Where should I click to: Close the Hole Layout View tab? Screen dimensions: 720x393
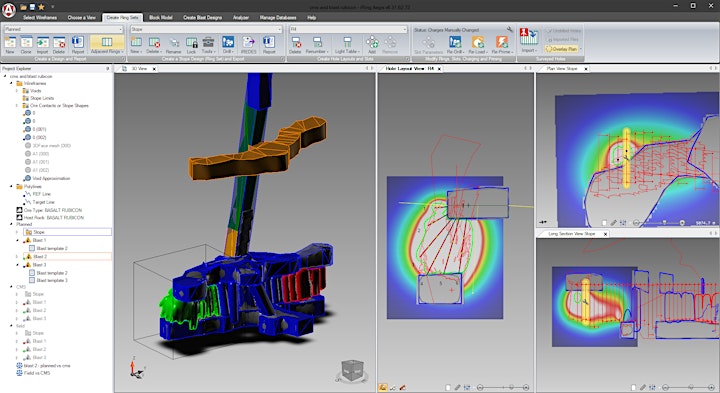click(439, 69)
